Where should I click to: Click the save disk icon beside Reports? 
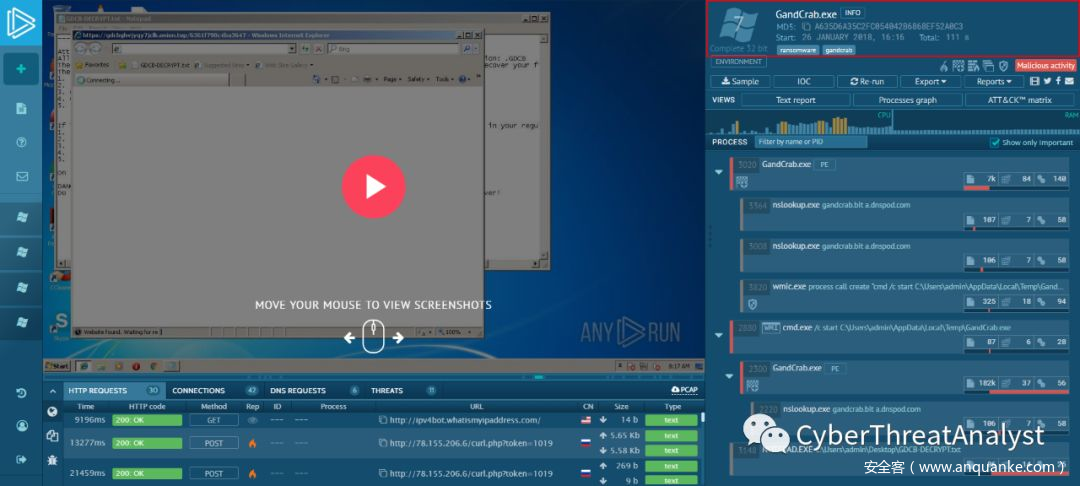tap(1035, 81)
